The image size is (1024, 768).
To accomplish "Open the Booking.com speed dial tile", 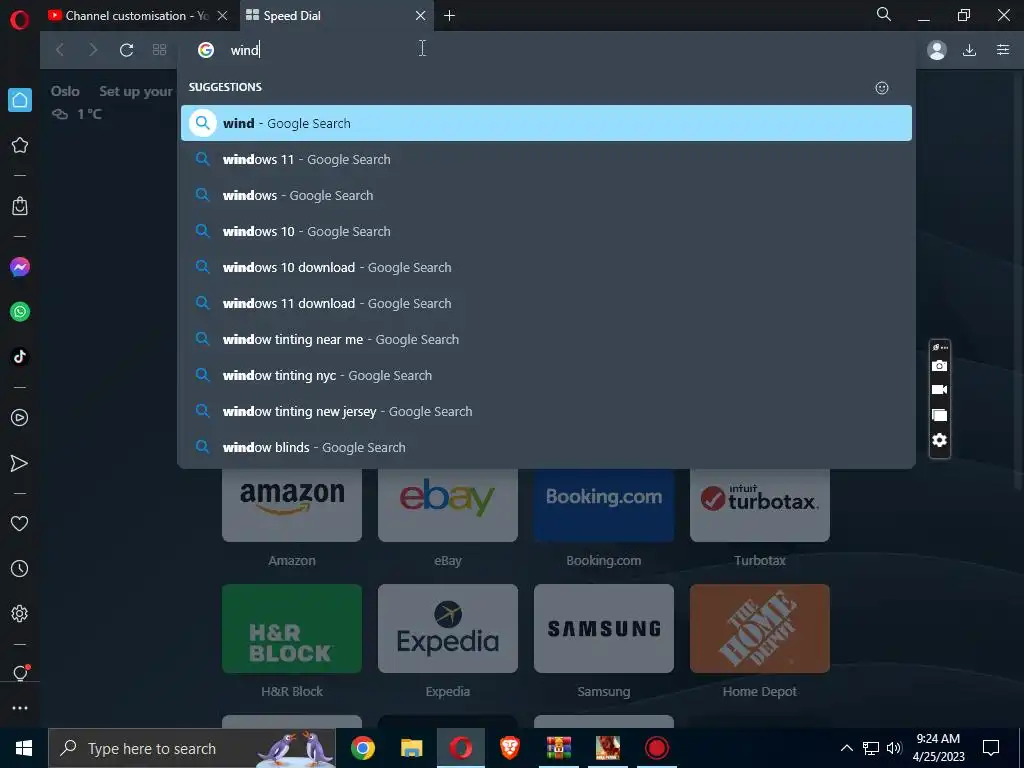I will pos(604,505).
